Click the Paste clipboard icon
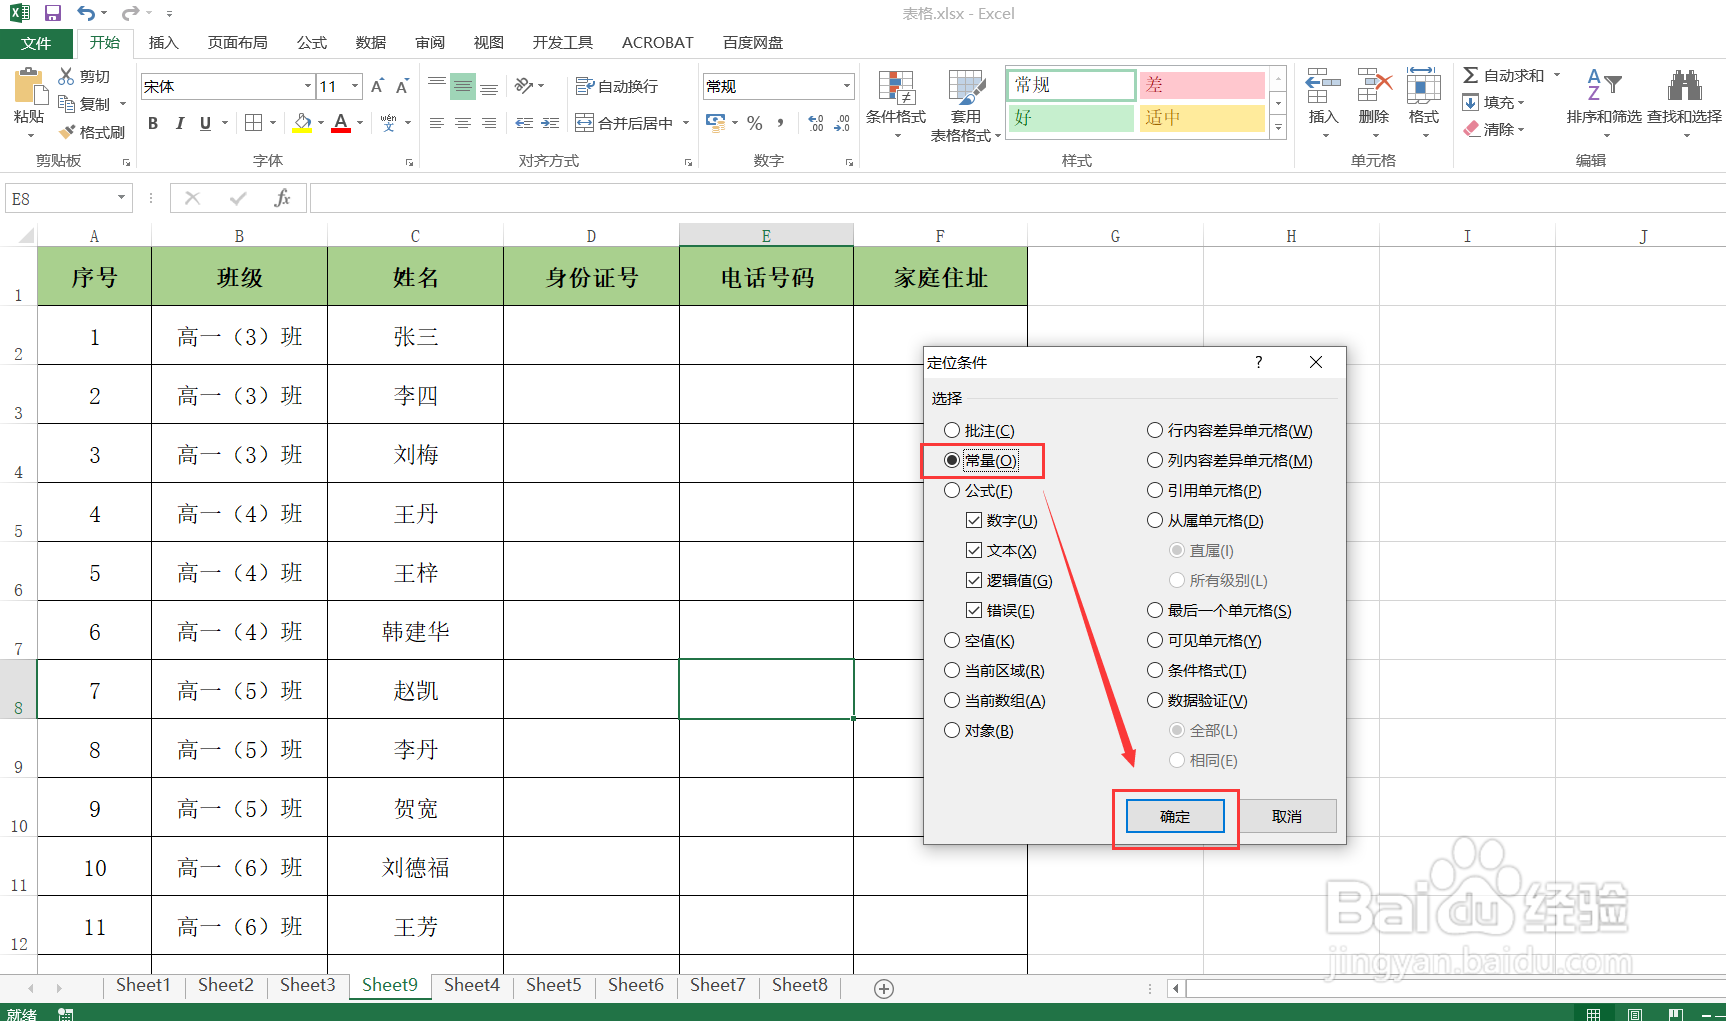This screenshot has height=1021, width=1726. pyautogui.click(x=29, y=88)
